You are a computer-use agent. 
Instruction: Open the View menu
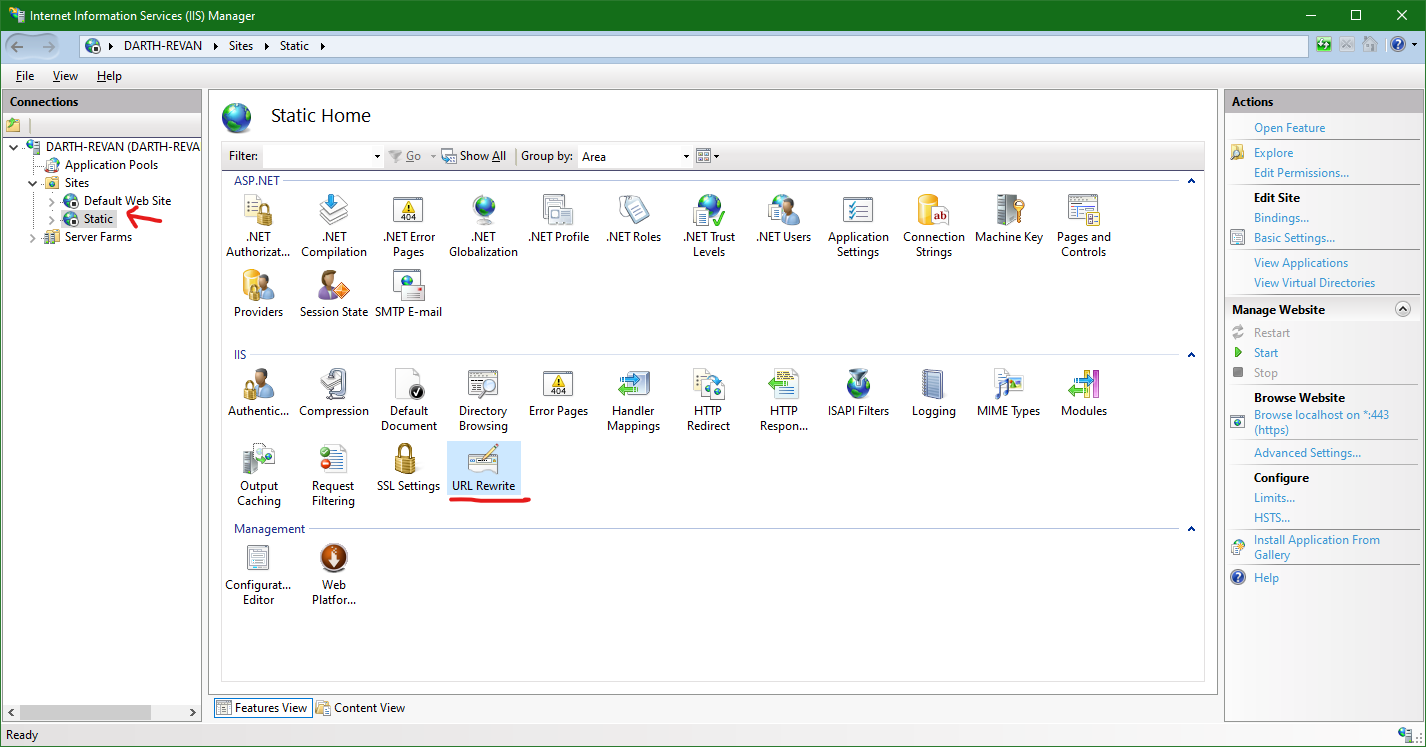(64, 75)
